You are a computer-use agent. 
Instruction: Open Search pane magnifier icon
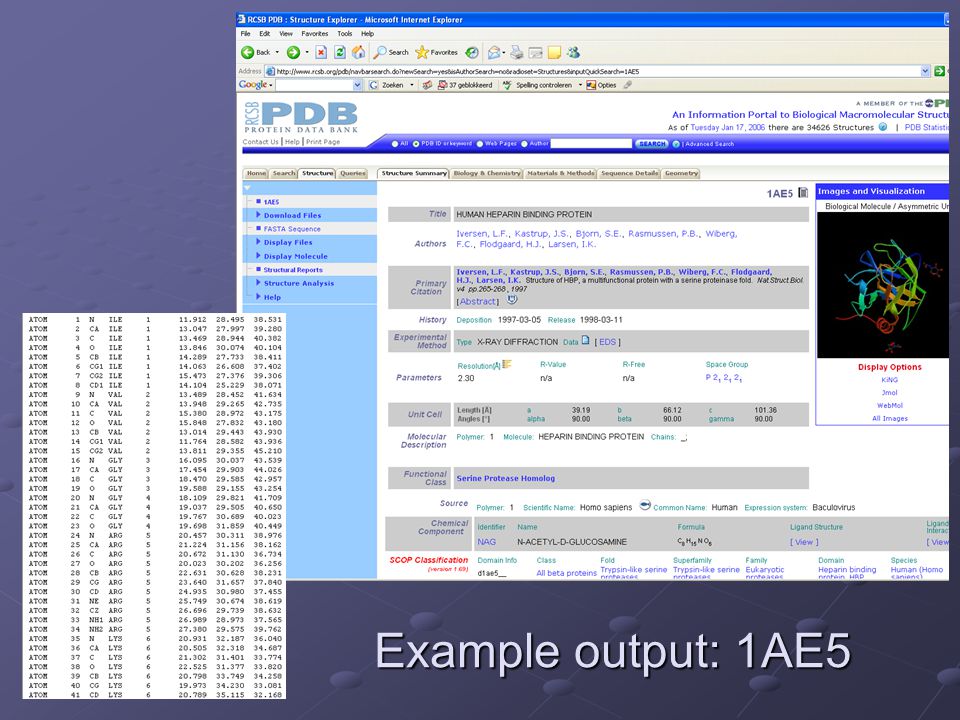(x=380, y=53)
